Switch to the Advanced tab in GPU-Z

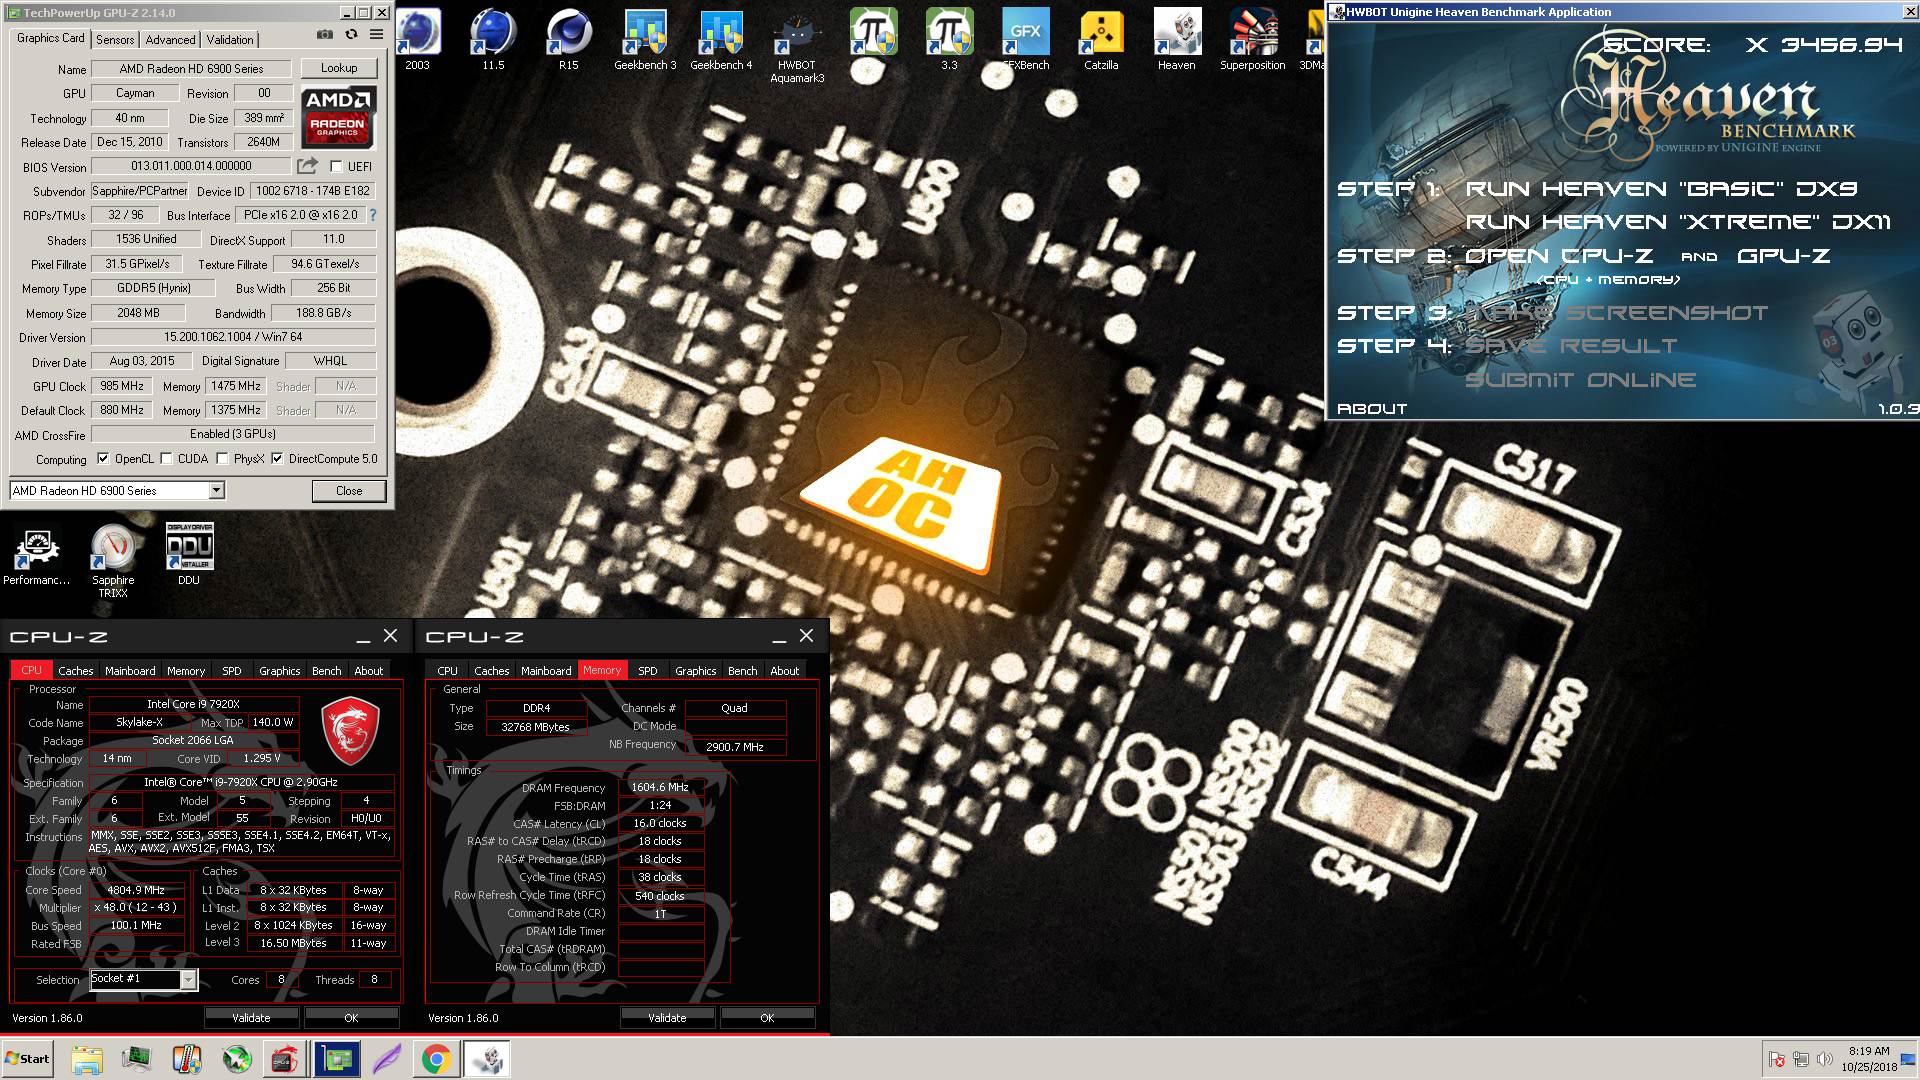tap(170, 40)
